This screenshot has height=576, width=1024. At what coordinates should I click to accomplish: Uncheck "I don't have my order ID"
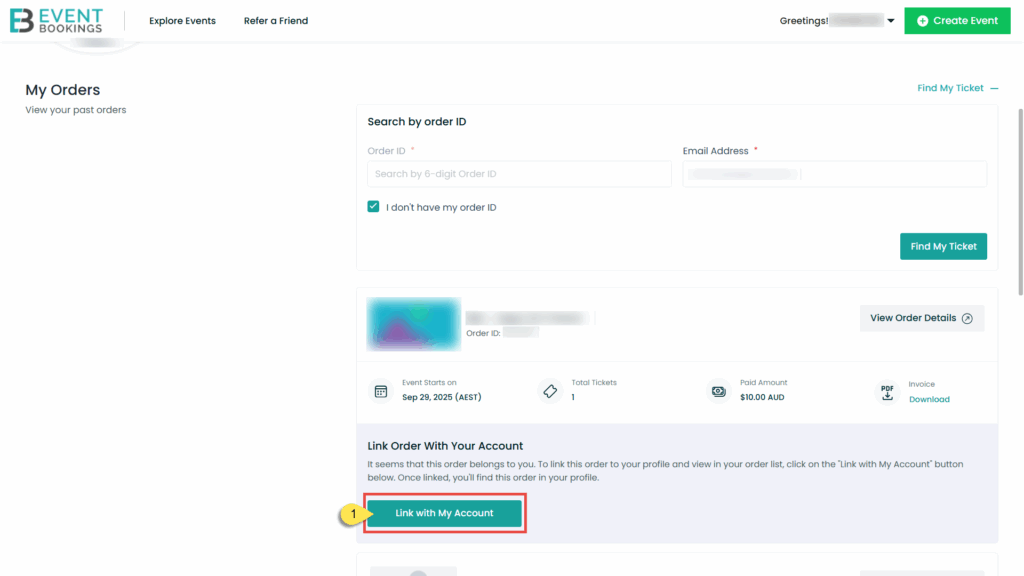(373, 207)
